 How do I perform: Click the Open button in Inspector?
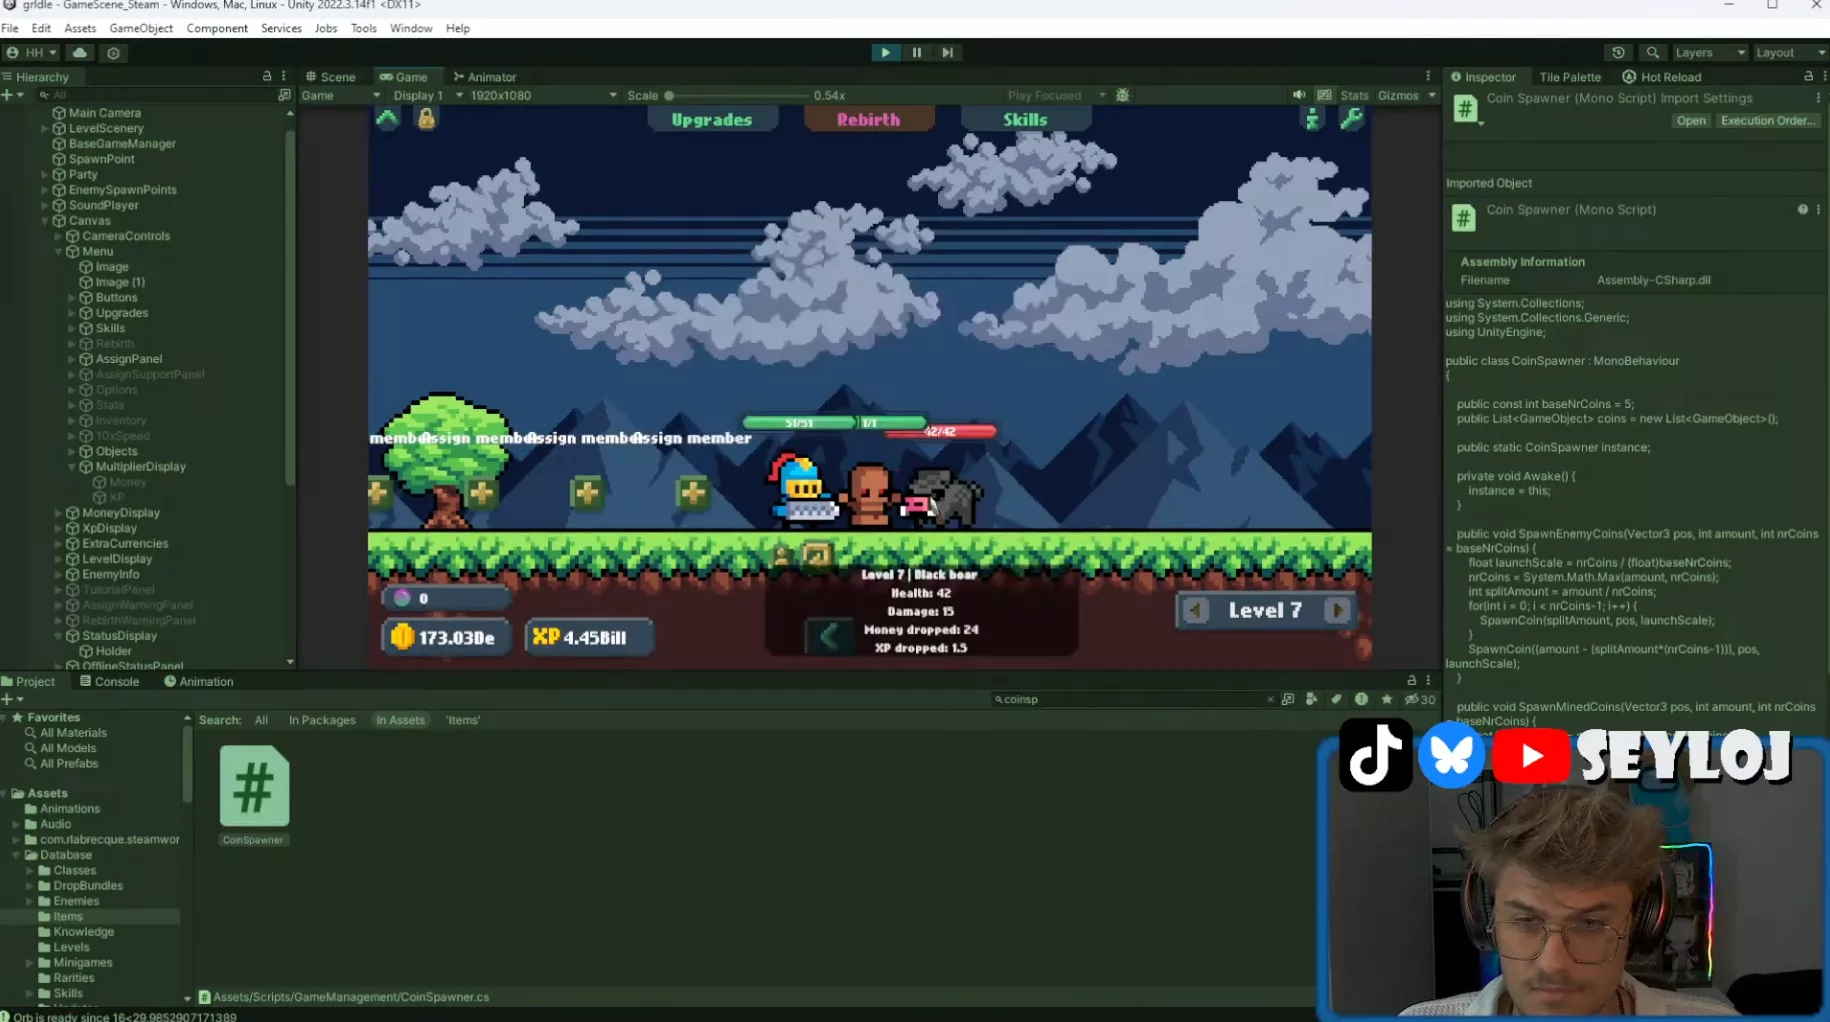(1690, 121)
